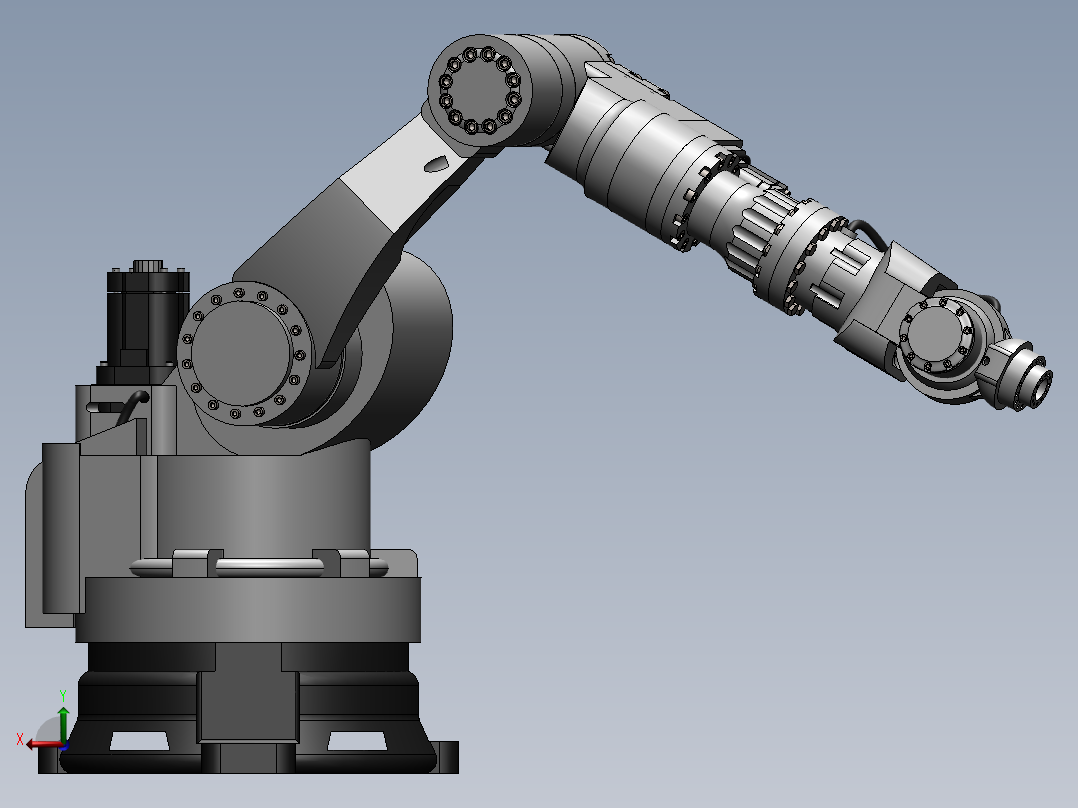Select the green Y axis arrow

tap(63, 722)
